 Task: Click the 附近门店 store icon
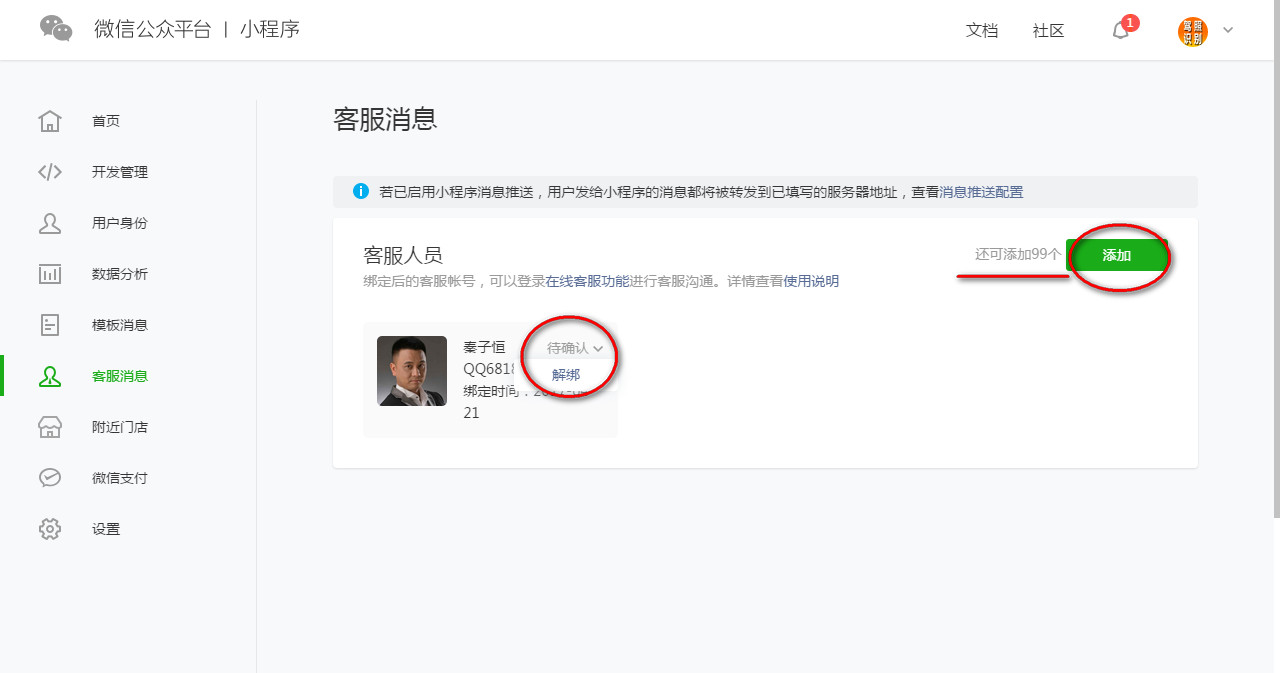coord(50,427)
